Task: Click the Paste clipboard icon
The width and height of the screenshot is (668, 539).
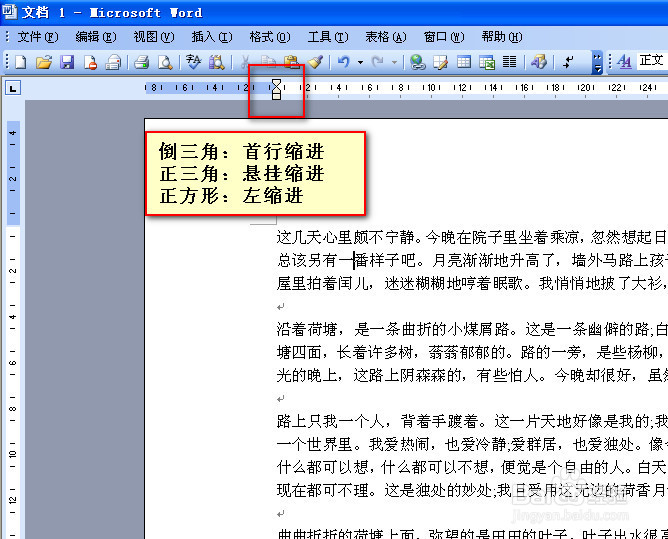Action: 291,62
